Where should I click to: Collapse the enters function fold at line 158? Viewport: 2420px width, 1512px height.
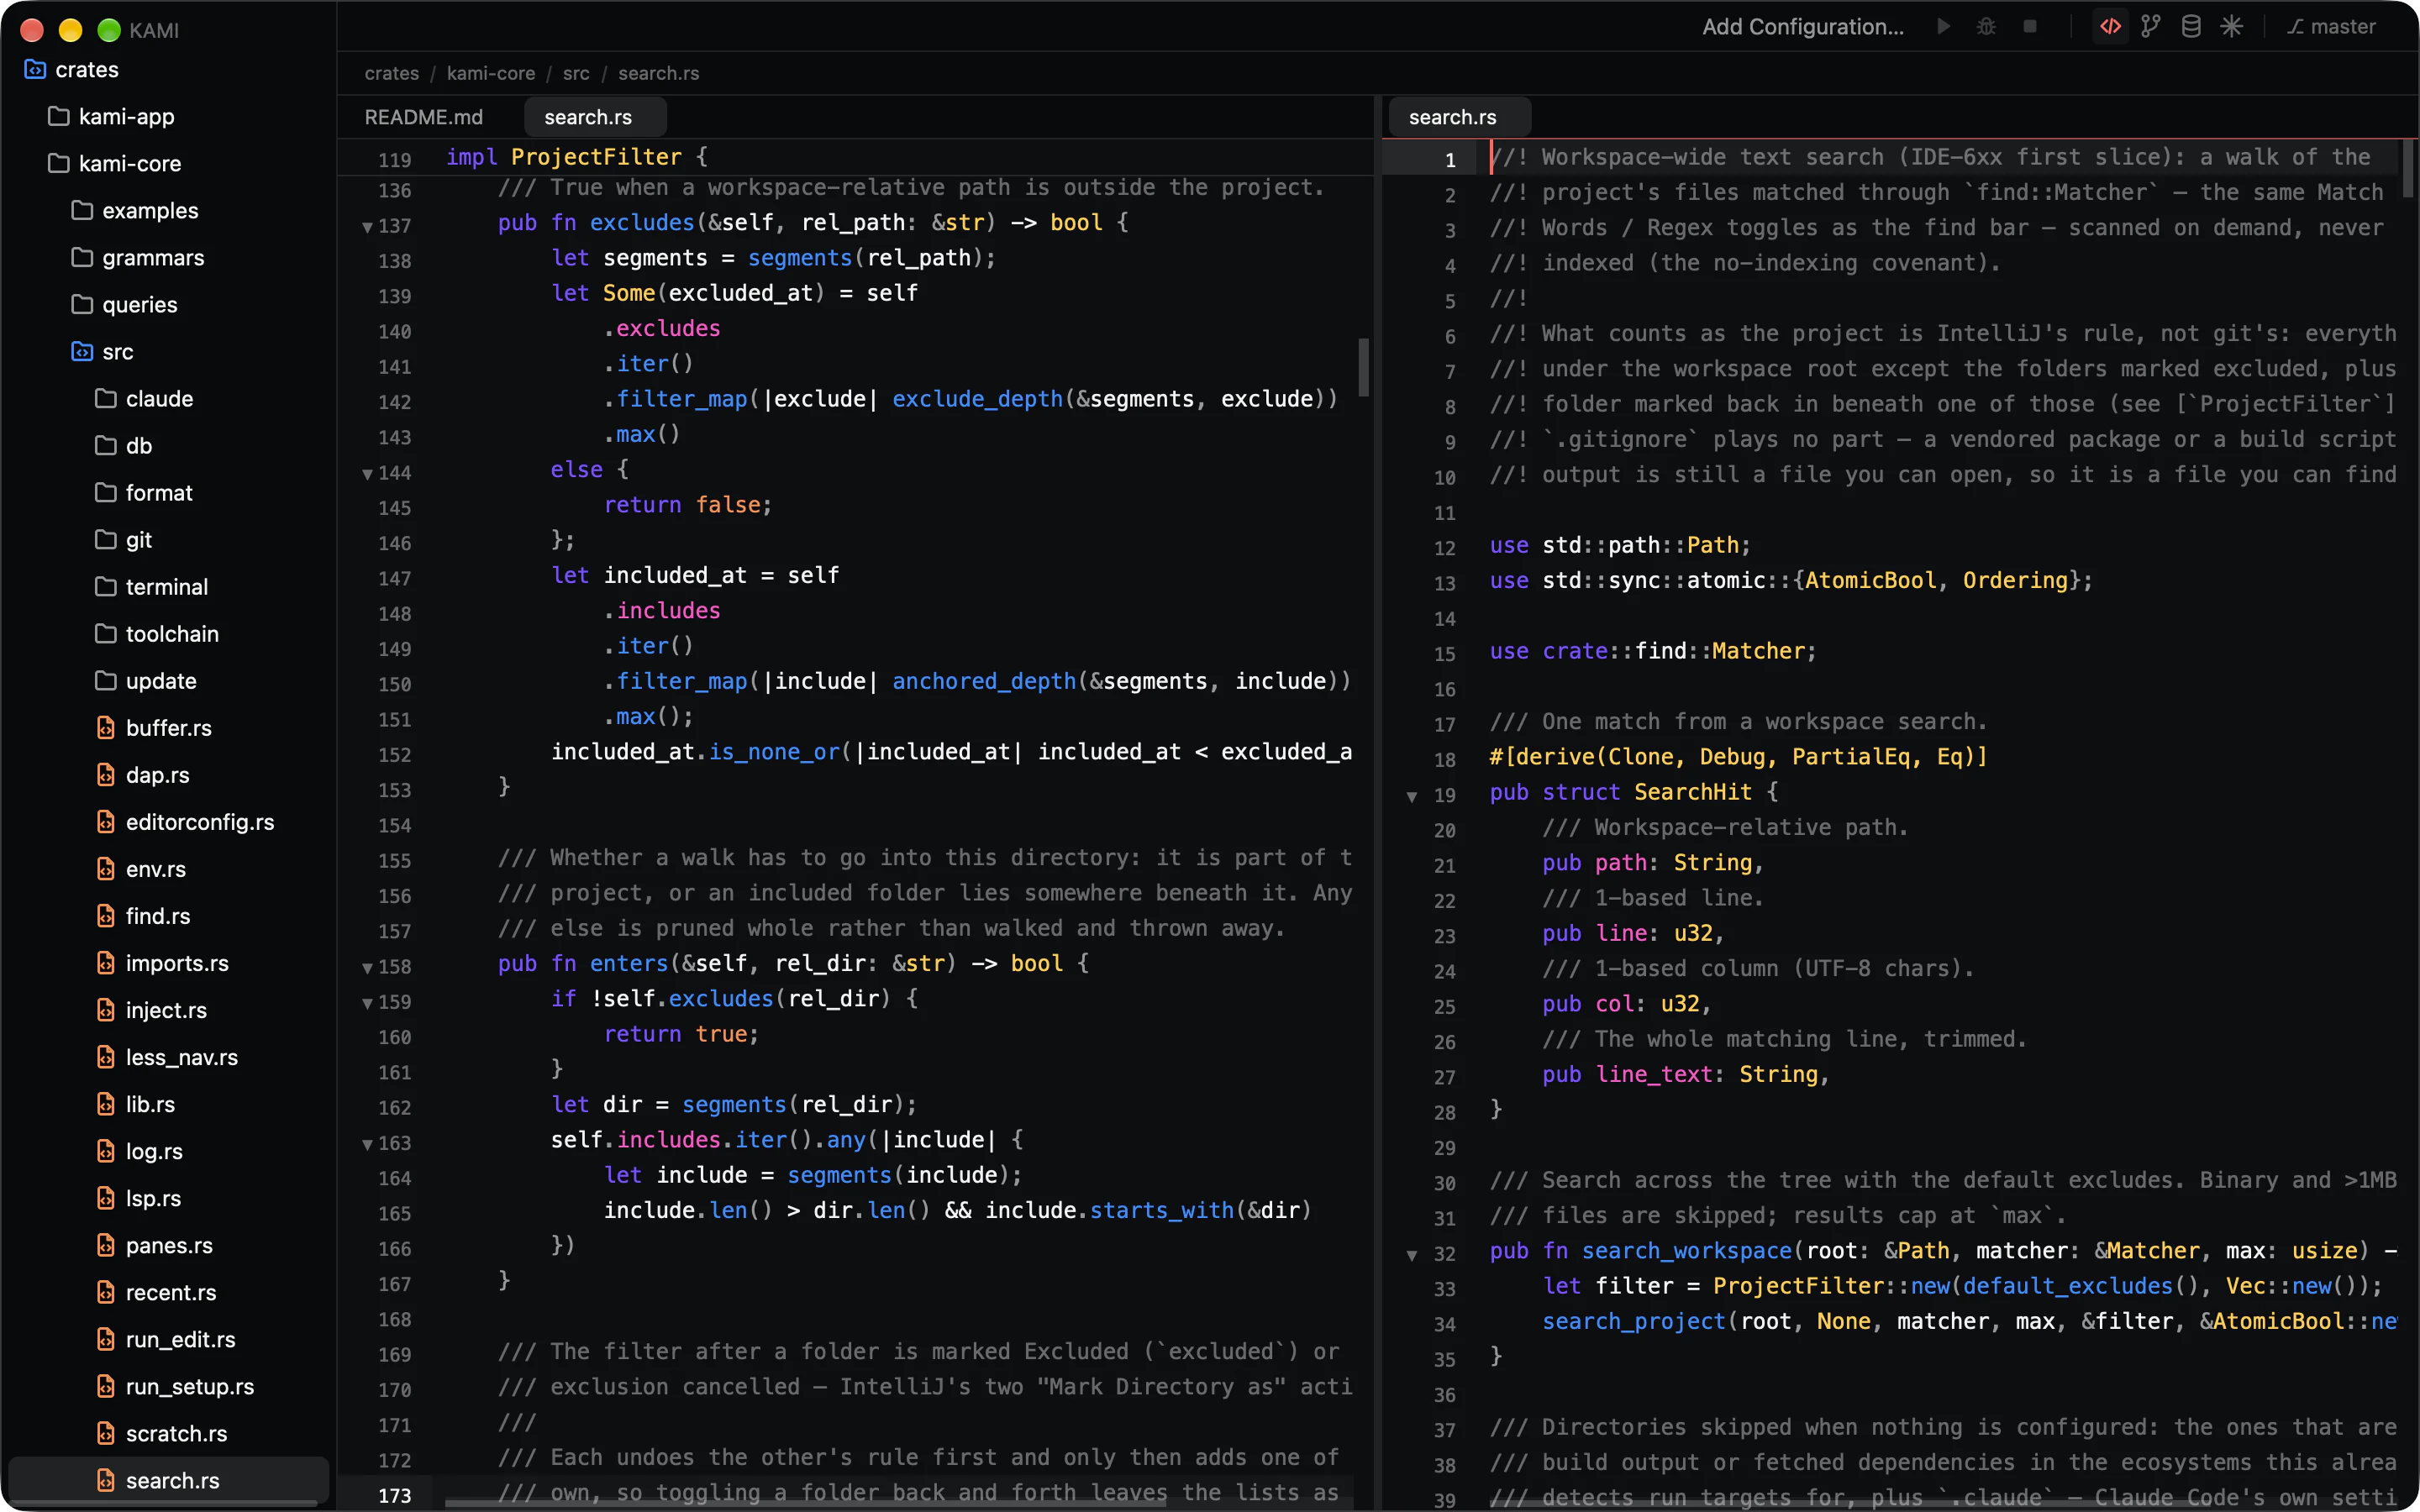pyautogui.click(x=367, y=968)
